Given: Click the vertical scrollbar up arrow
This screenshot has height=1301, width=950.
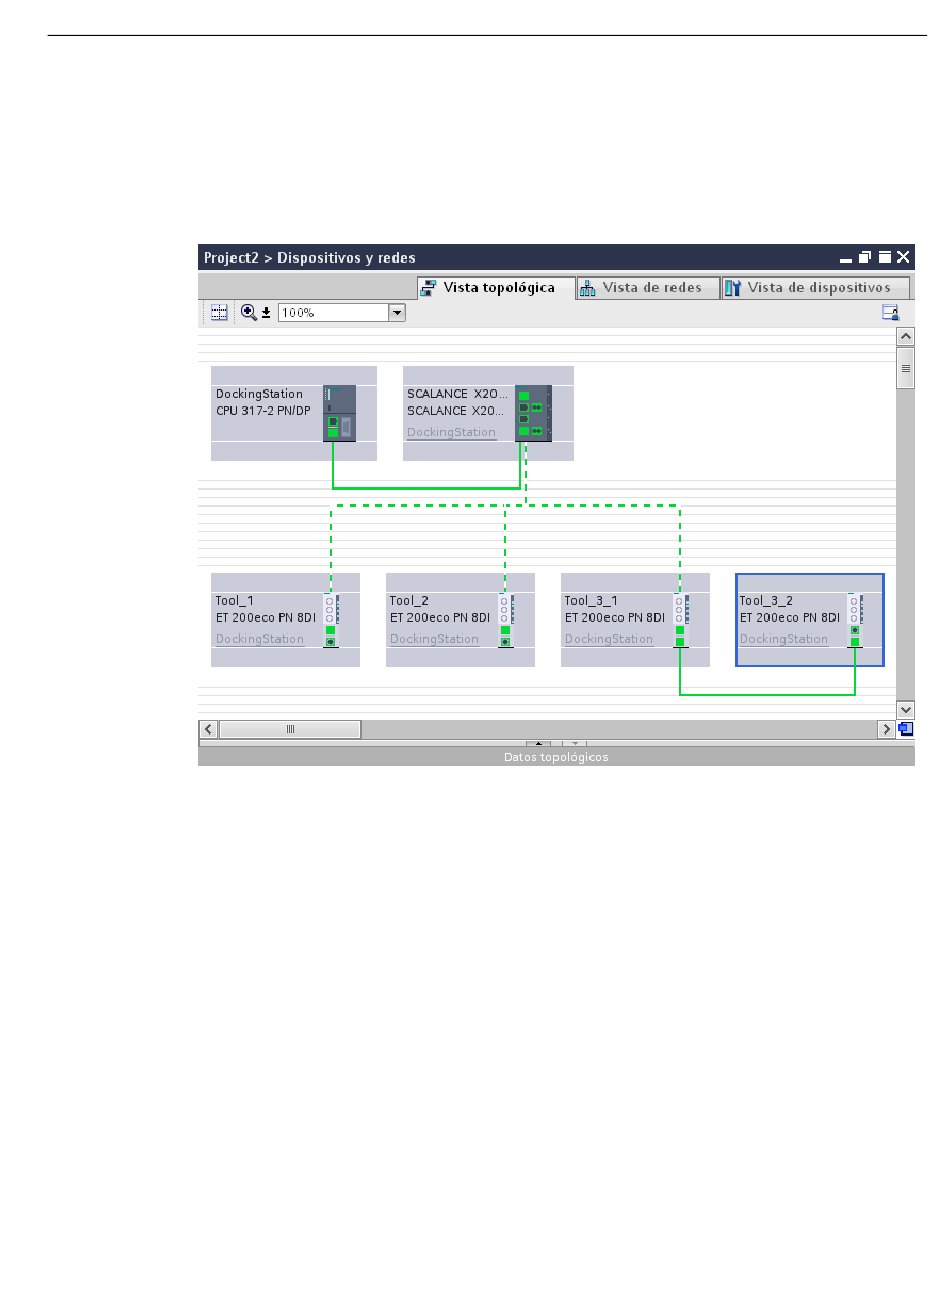Looking at the screenshot, I should [x=906, y=337].
